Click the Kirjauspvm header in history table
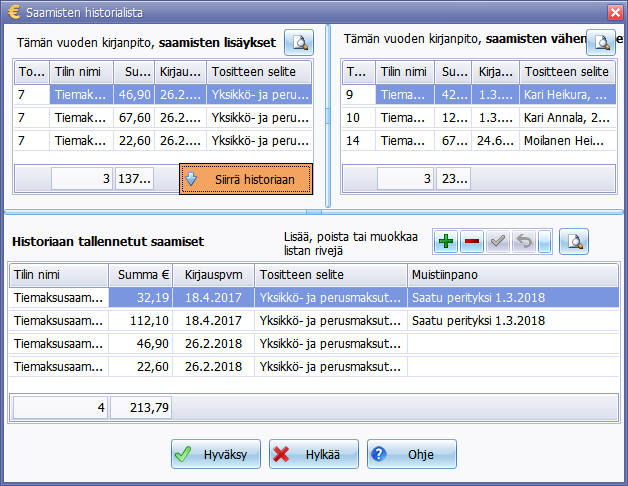 tap(213, 275)
